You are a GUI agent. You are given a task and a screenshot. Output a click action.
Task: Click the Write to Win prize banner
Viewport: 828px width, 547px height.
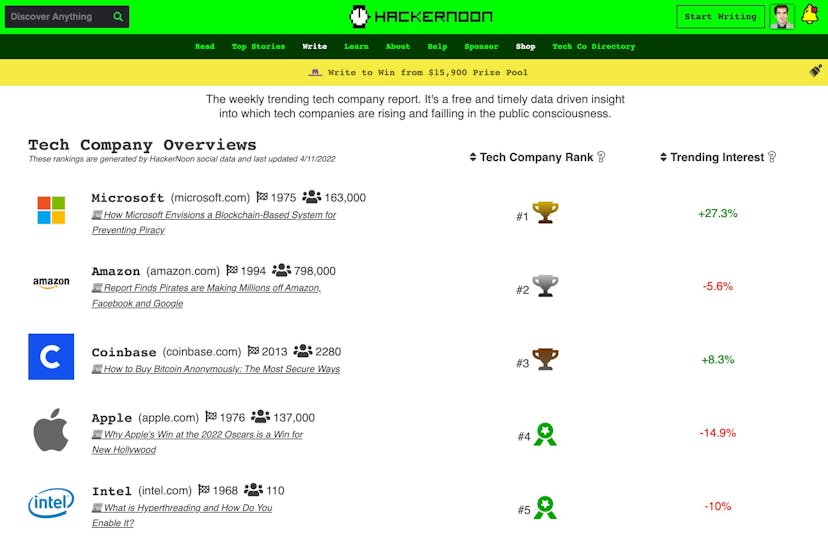[x=418, y=72]
